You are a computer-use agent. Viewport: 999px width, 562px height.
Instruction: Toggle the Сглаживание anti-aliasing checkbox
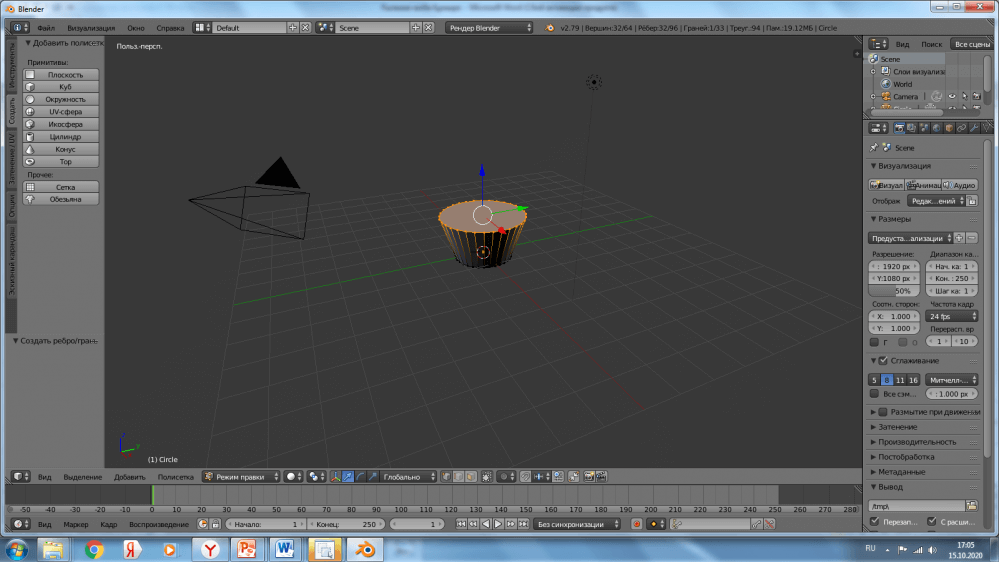[x=883, y=360]
